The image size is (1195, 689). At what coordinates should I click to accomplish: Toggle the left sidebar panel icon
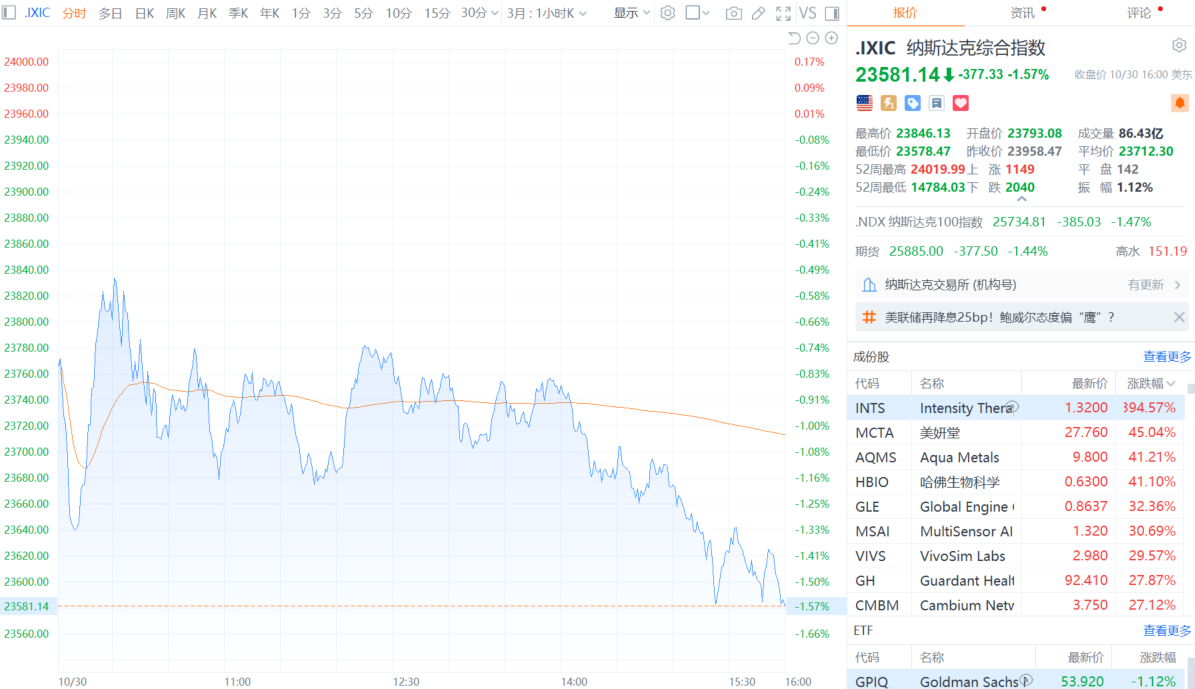pos(9,13)
